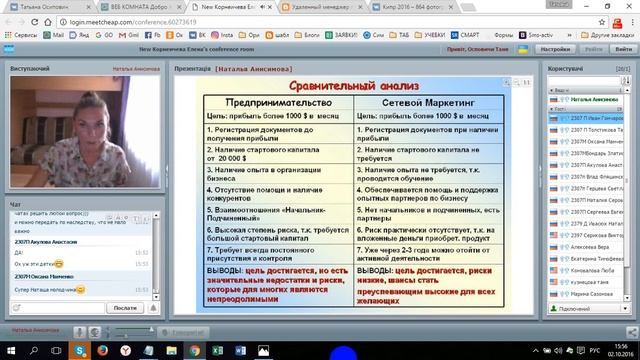Open the ТАБ bookmarks folder
640x360 pixels.
point(399,35)
